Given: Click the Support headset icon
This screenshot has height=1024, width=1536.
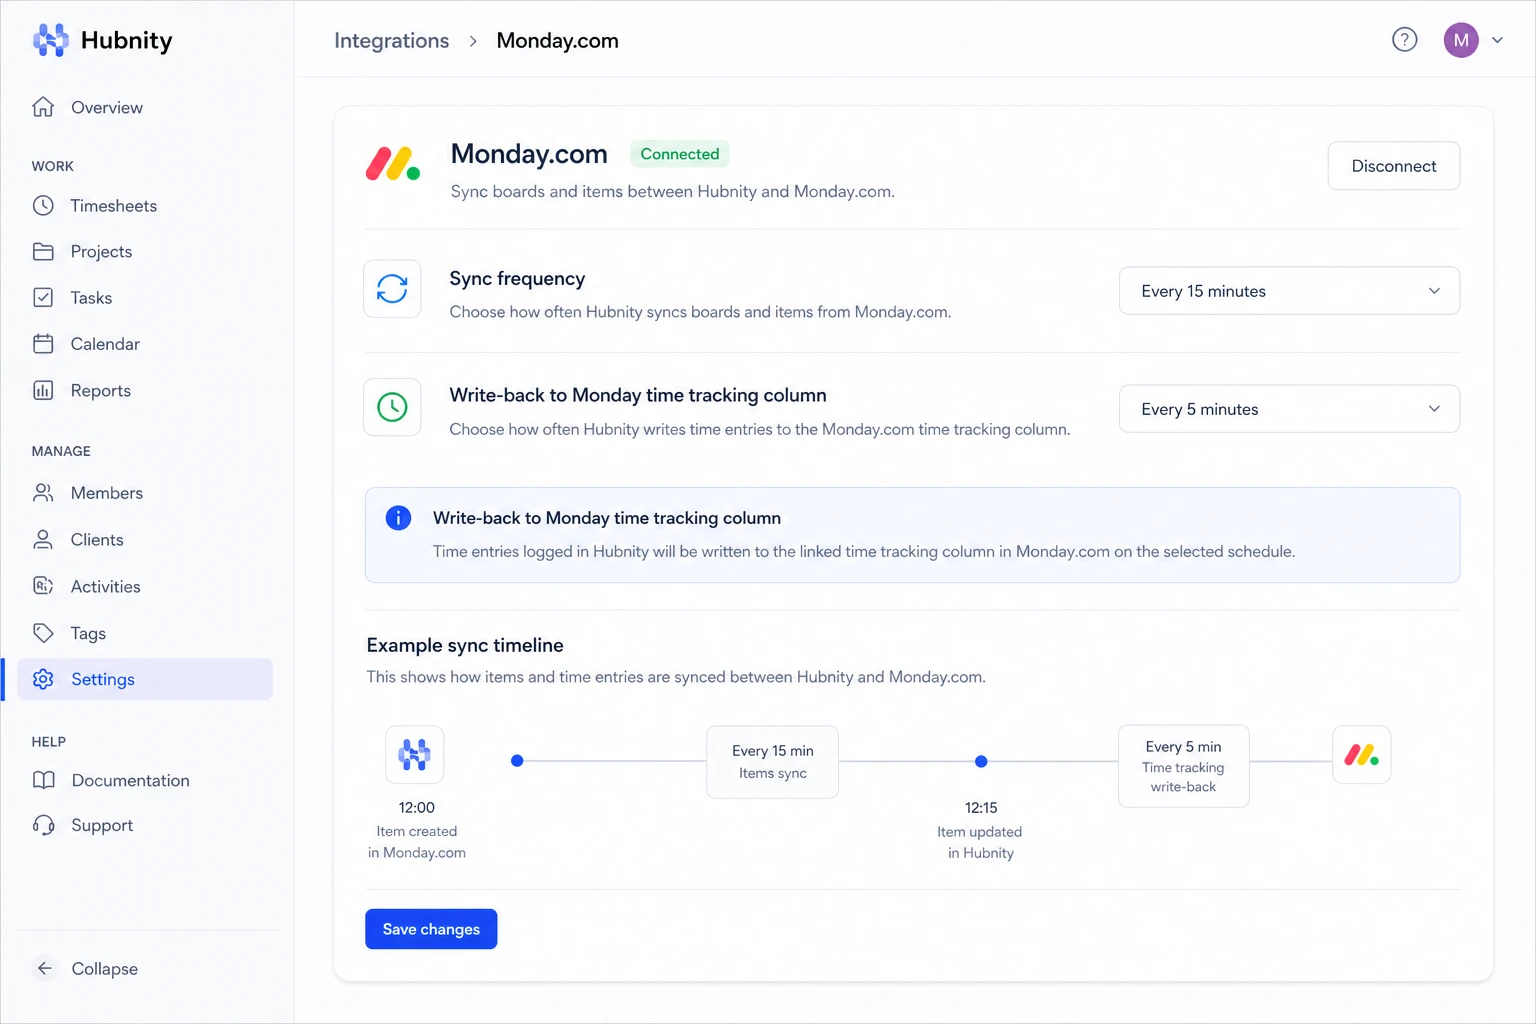Looking at the screenshot, I should tap(43, 825).
